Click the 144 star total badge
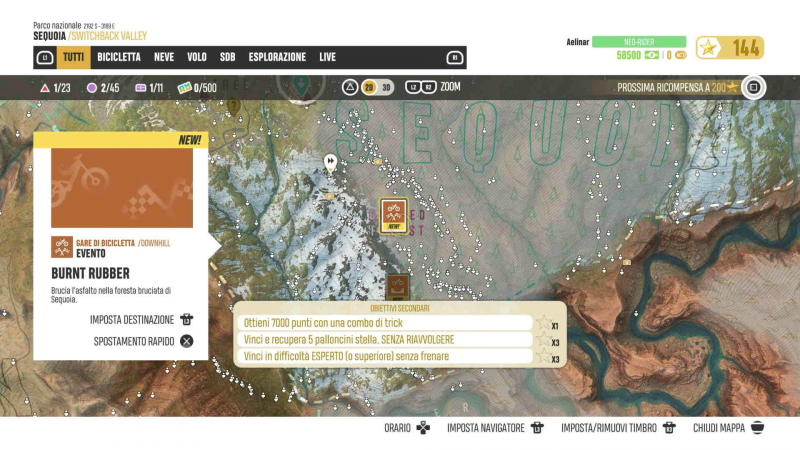Screen dimensions: 800x450 pyautogui.click(x=730, y=48)
